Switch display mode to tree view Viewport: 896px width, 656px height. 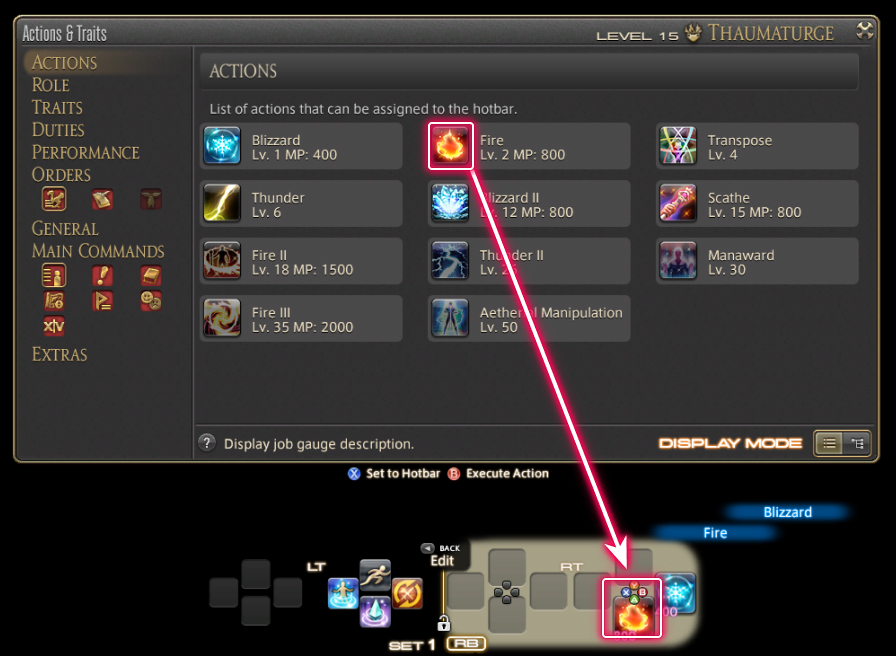[x=857, y=443]
